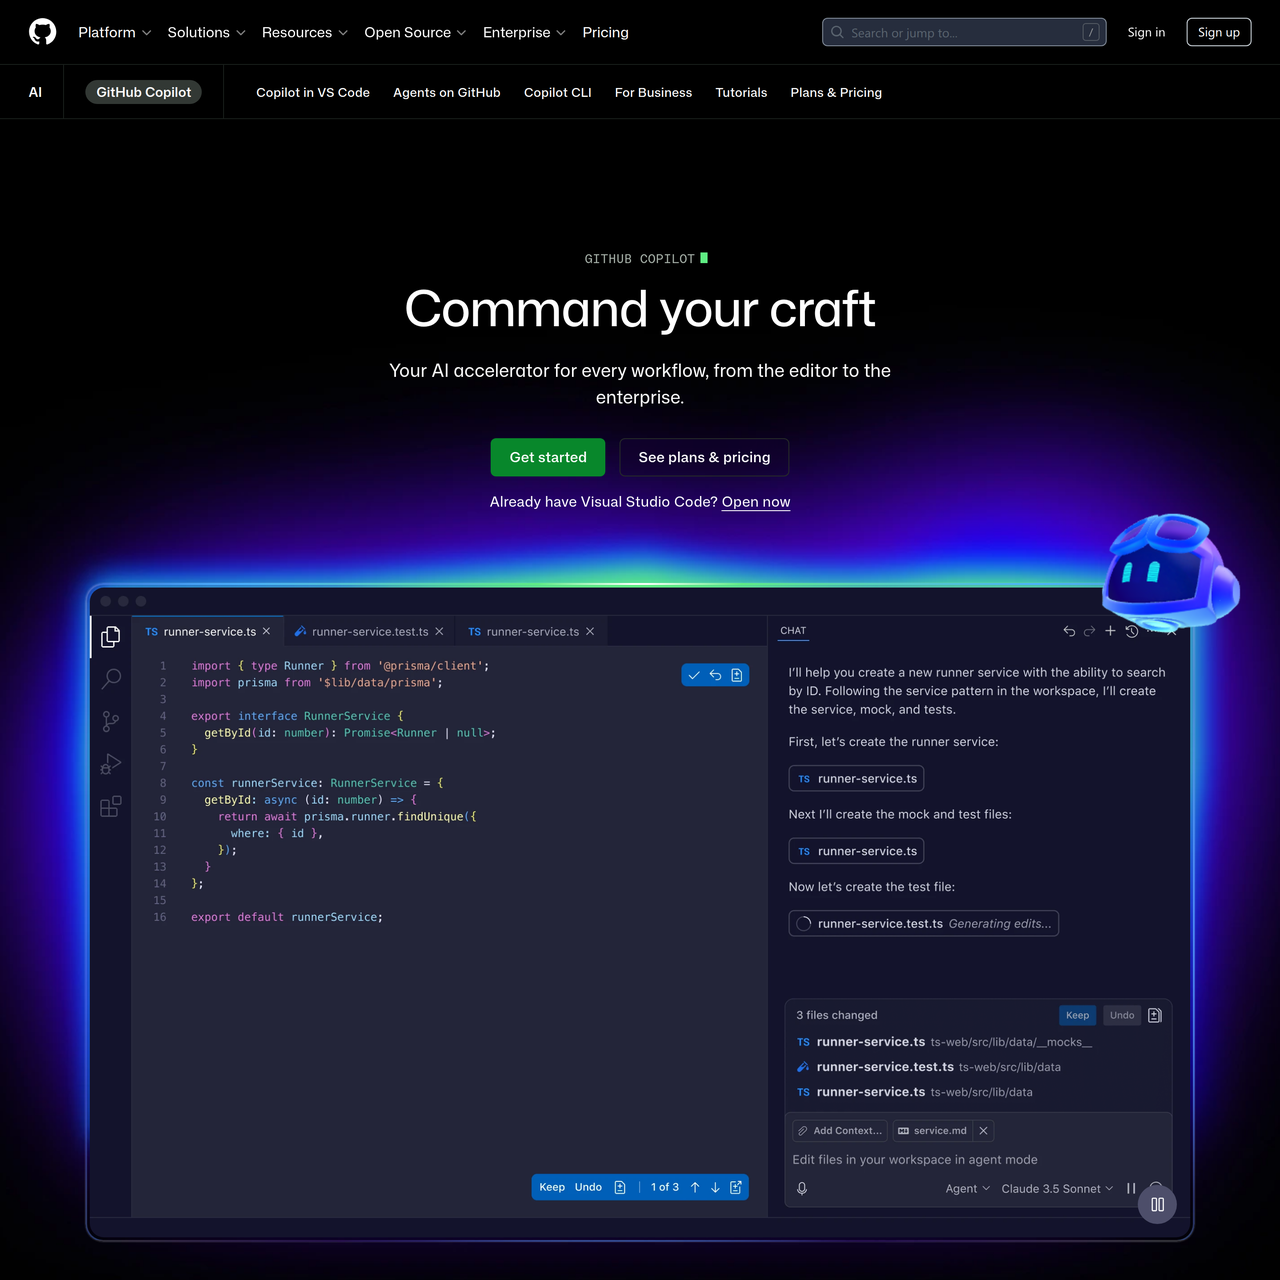
Task: Click See plans & pricing
Action: click(x=704, y=457)
